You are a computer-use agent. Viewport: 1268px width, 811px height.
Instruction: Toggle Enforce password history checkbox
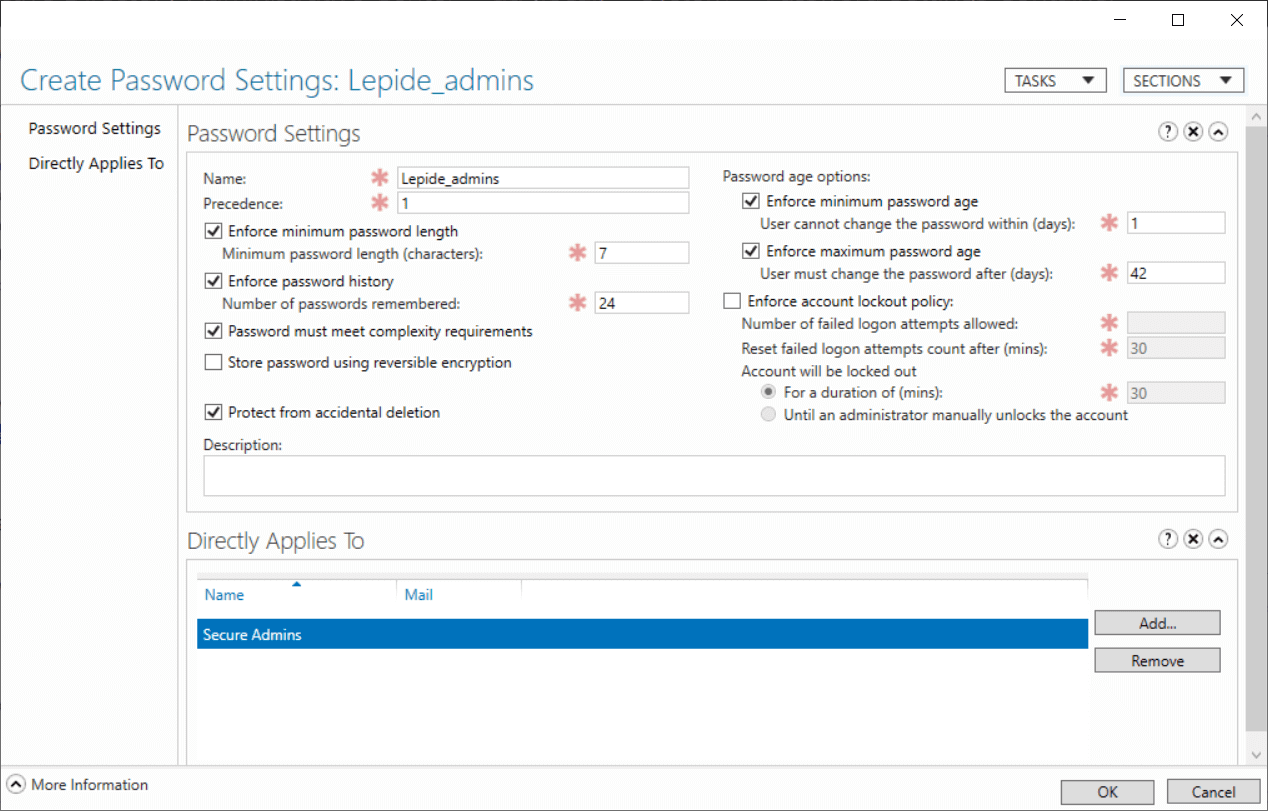[x=213, y=281]
